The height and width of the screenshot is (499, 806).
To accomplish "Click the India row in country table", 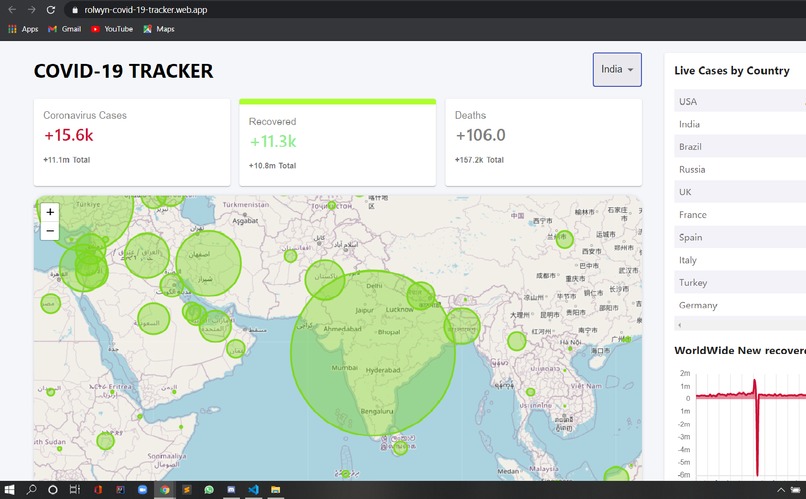I will [740, 124].
